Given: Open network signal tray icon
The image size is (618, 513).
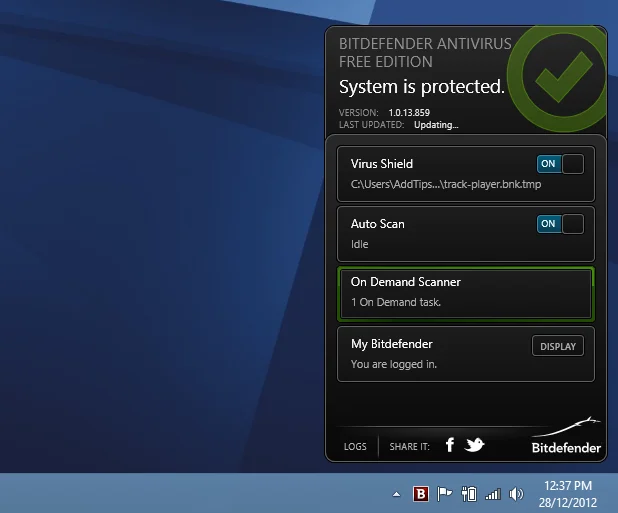Looking at the screenshot, I should coord(493,494).
